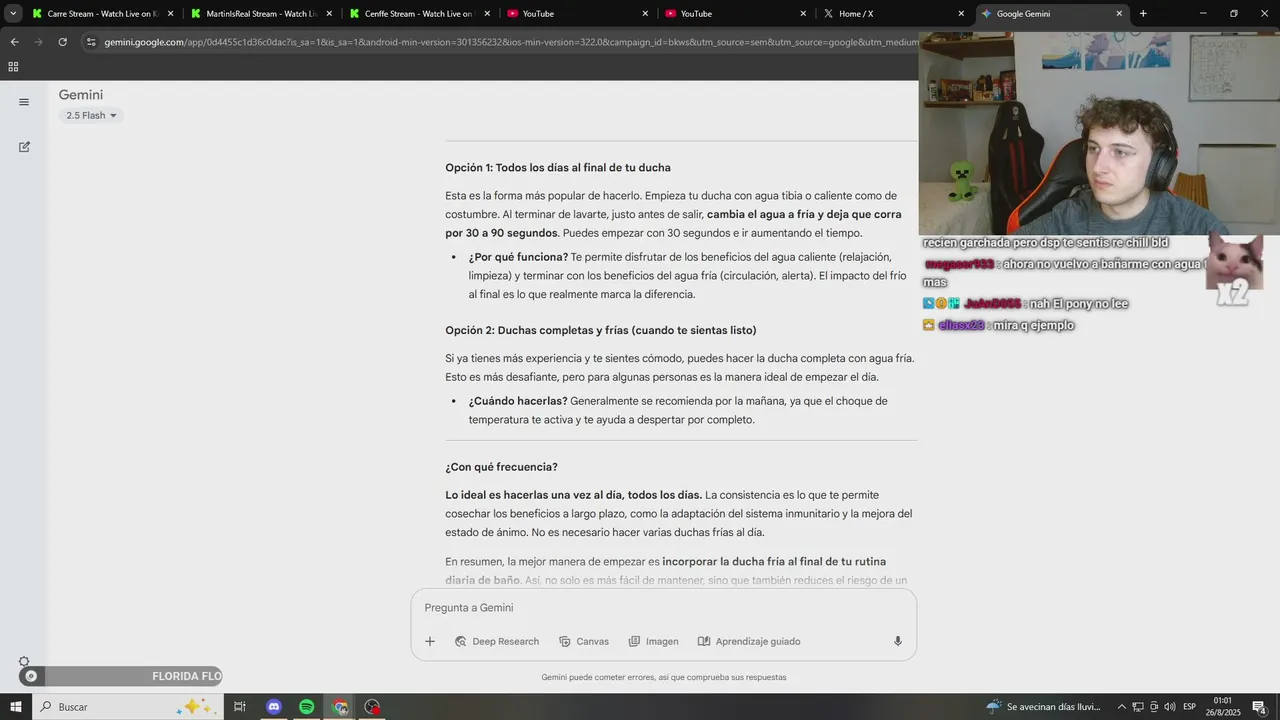1280x720 pixels.
Task: Open site information icon in address bar
Action: 91,42
